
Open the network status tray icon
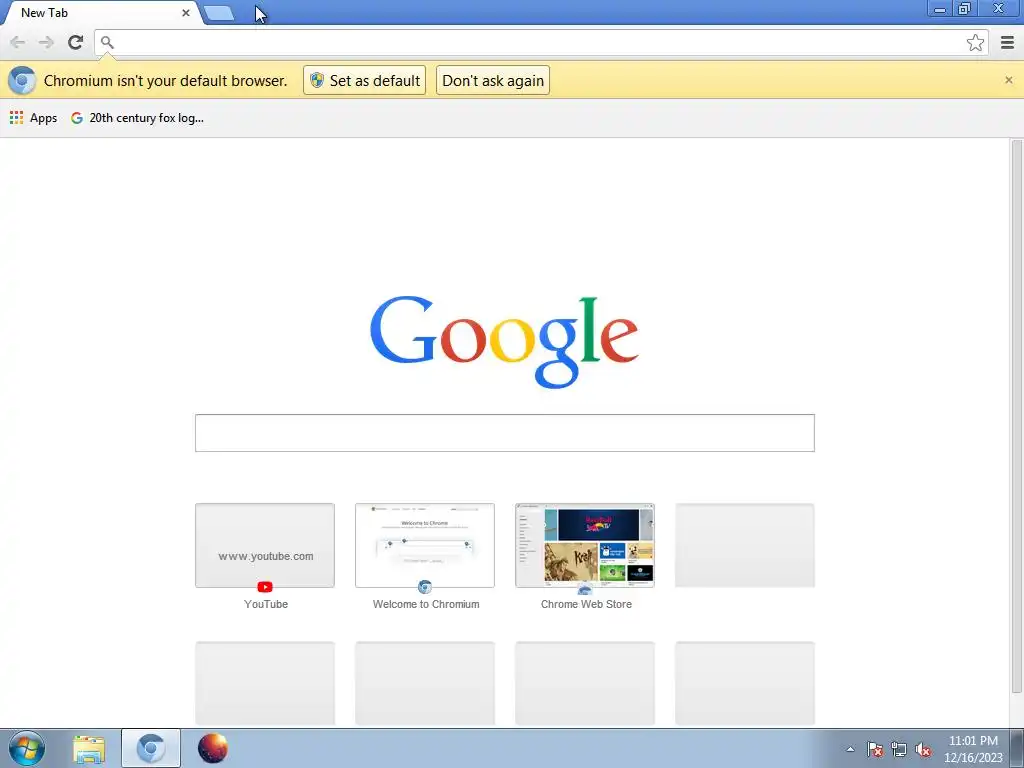[899, 749]
